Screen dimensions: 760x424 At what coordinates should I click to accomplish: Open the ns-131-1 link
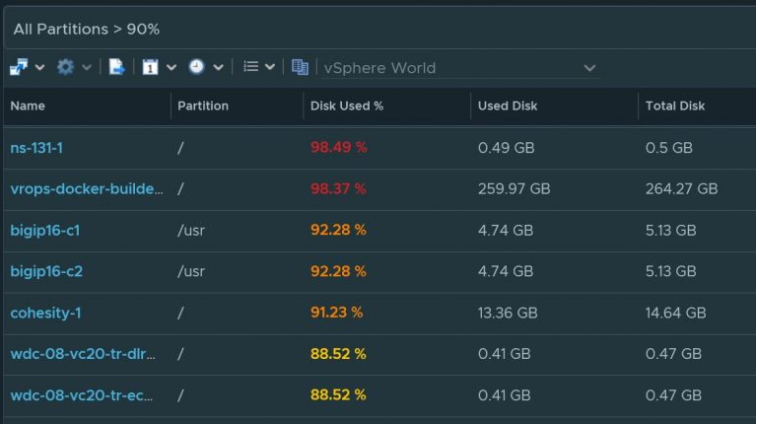(37, 148)
